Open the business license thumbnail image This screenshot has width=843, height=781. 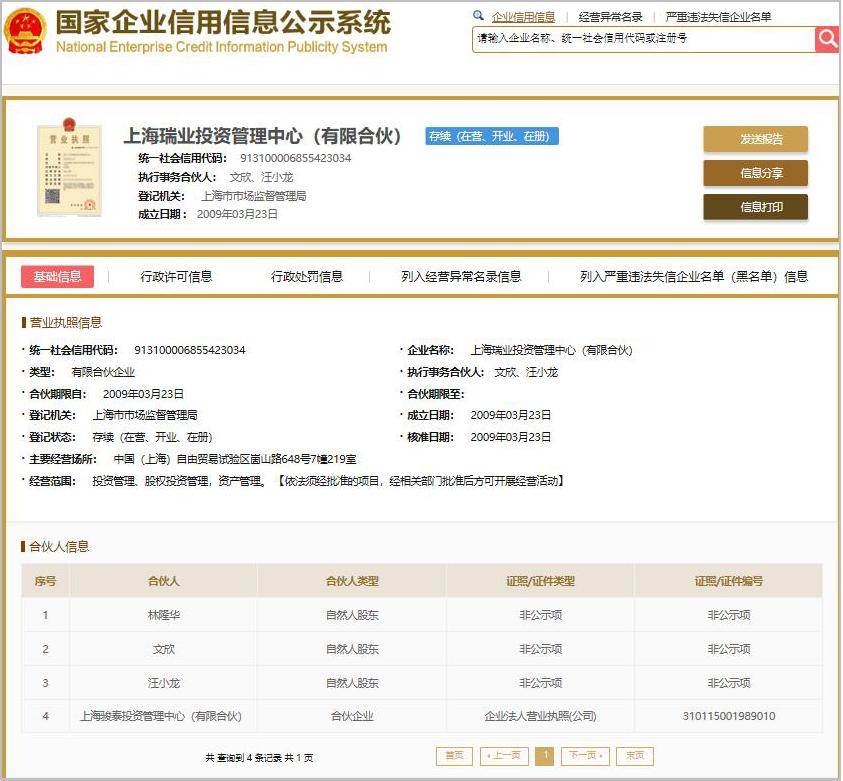67,171
